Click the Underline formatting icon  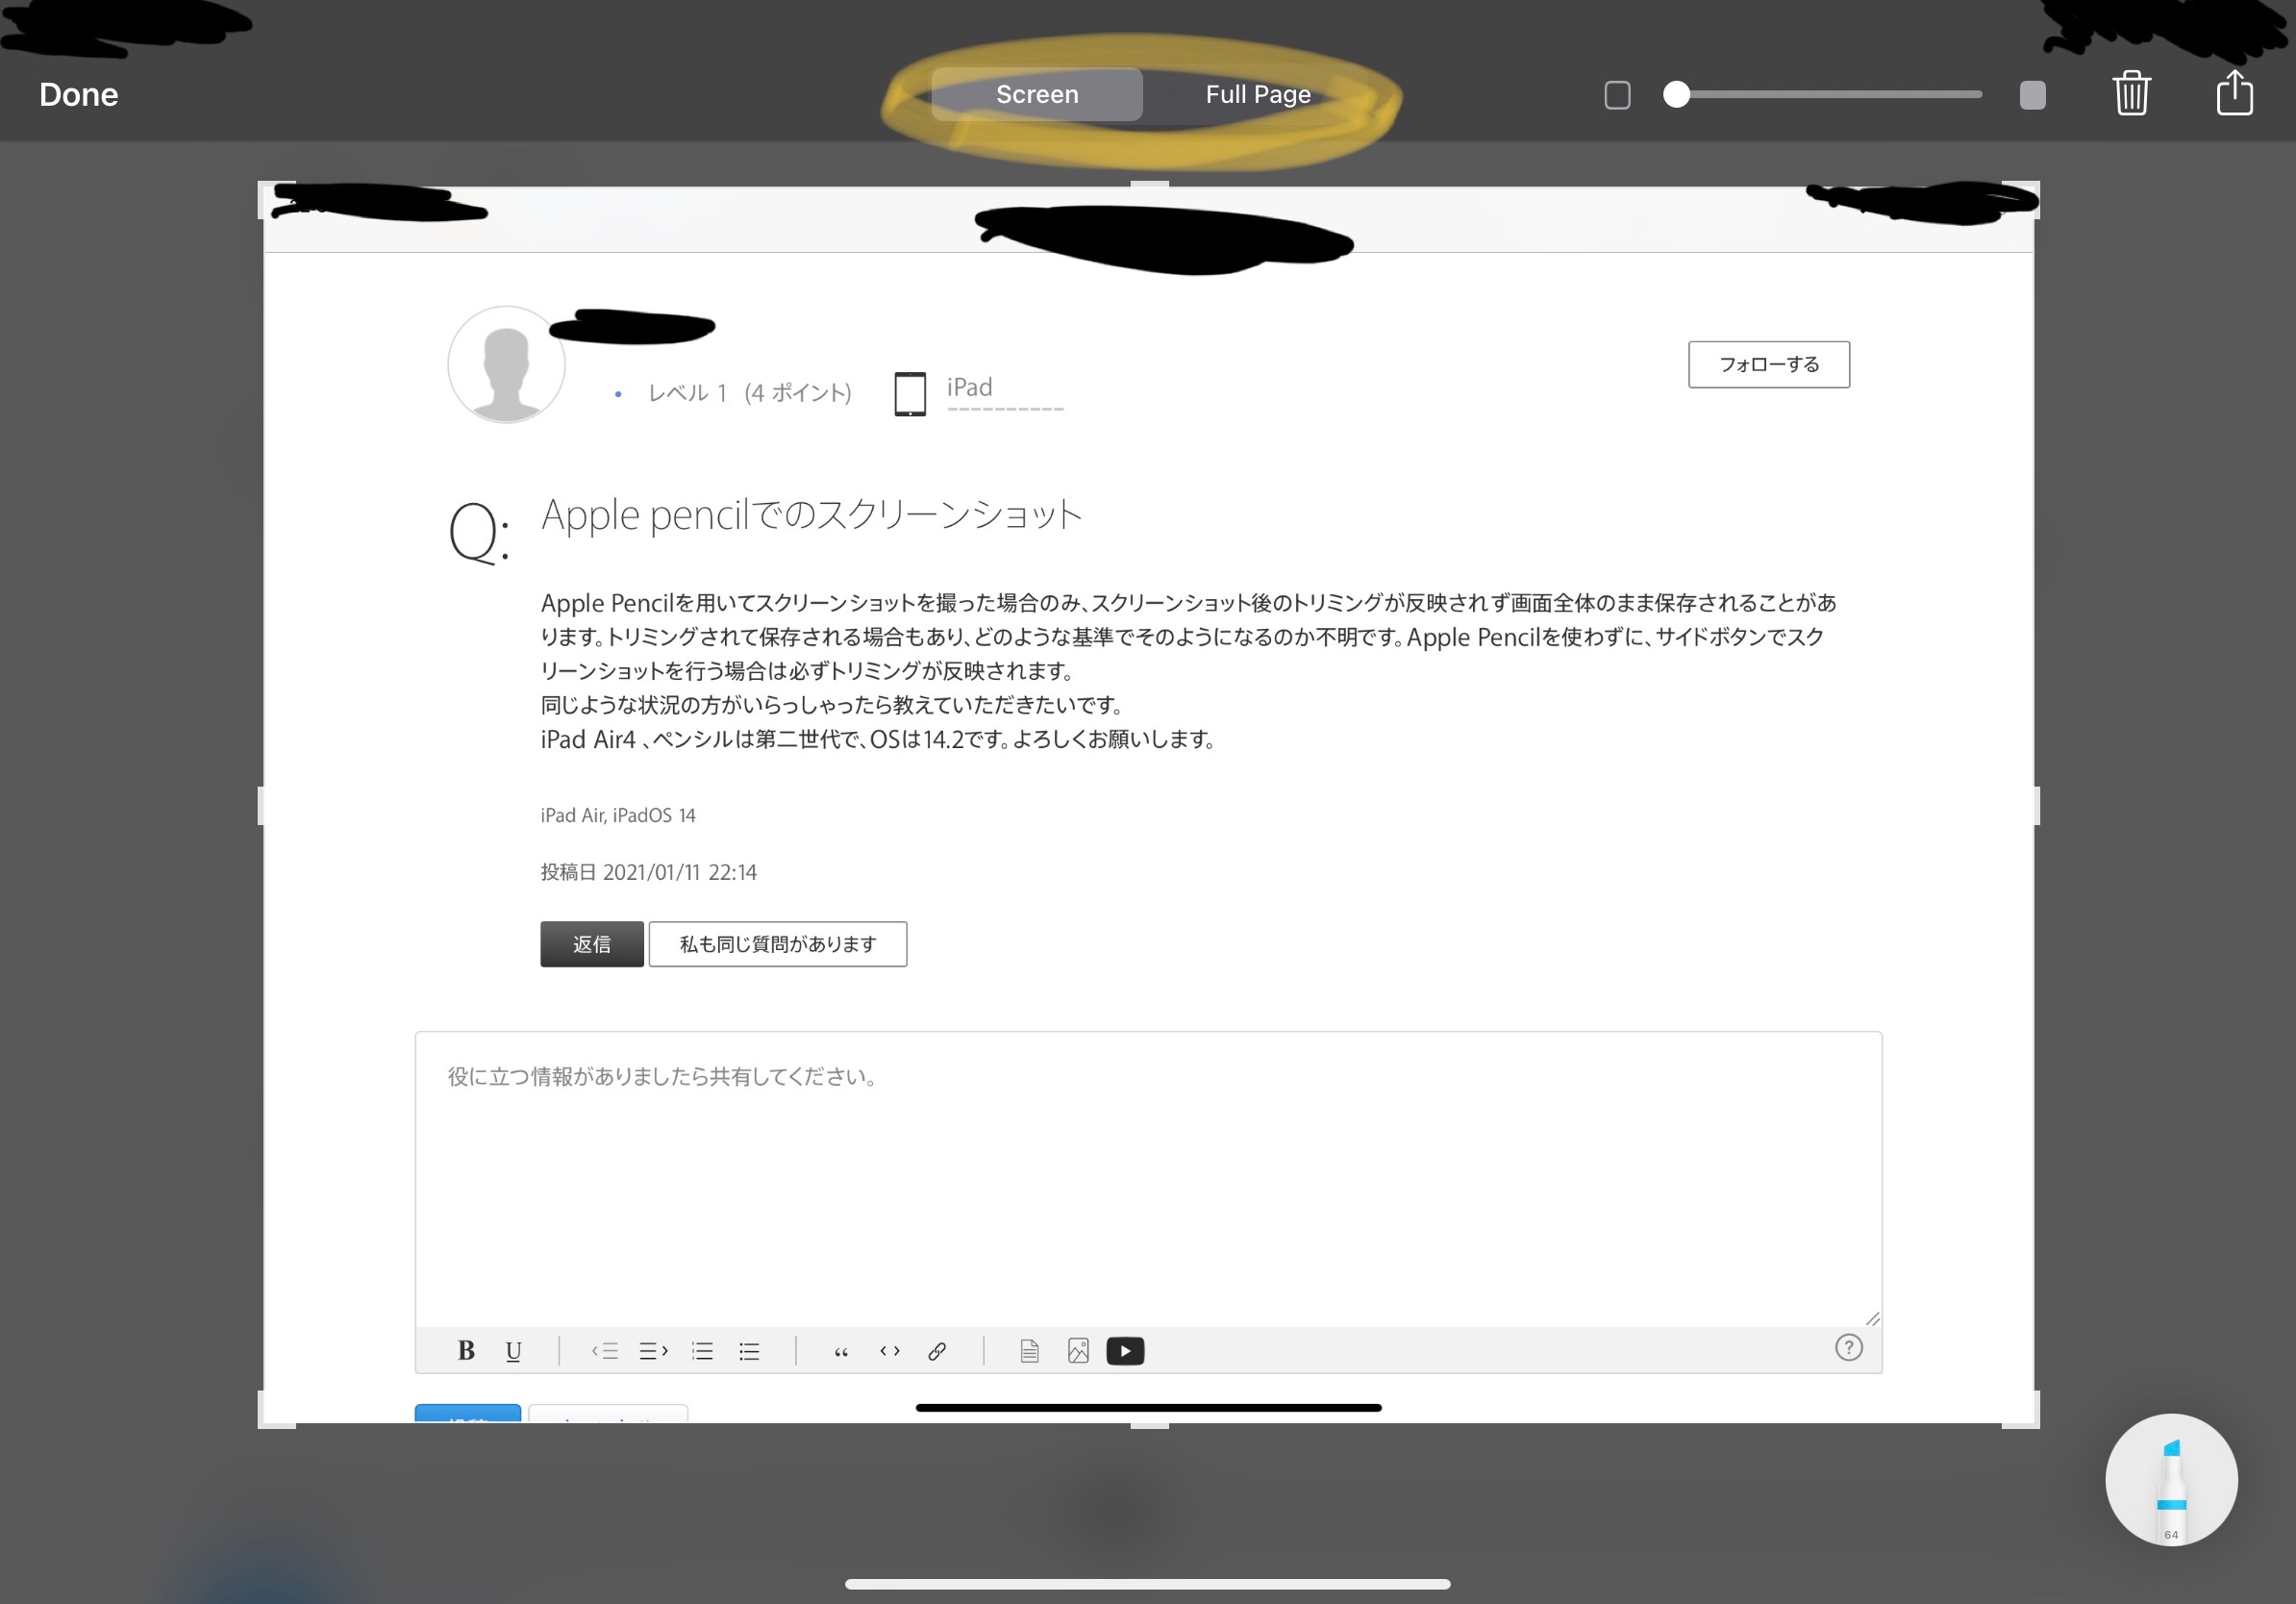[x=513, y=1351]
